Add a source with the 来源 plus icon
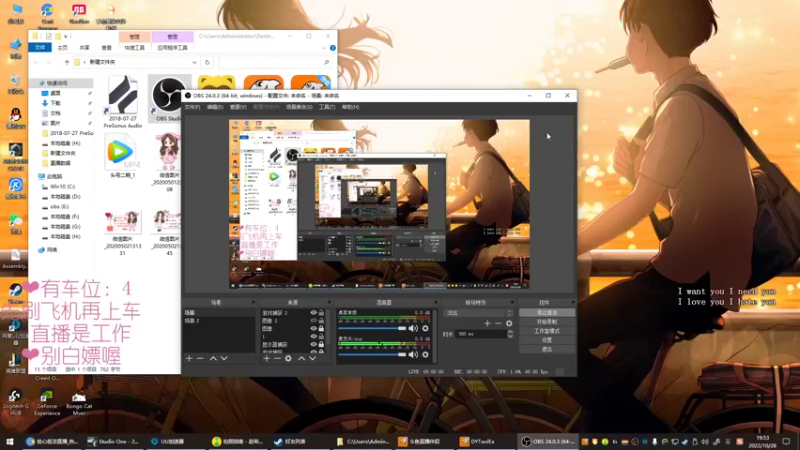 coord(266,359)
